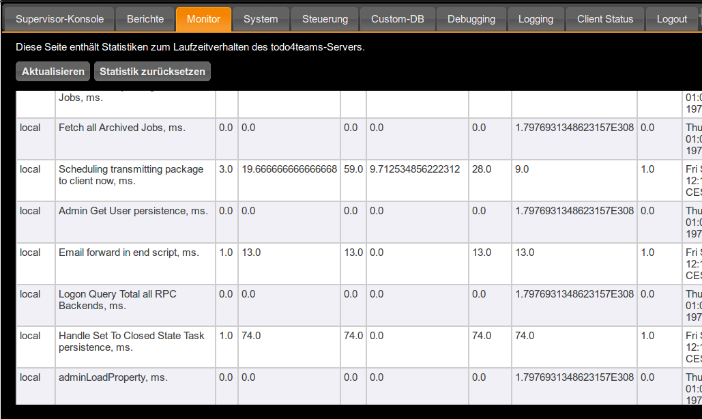Click 'local' in adminLoadProperty row

point(30,377)
